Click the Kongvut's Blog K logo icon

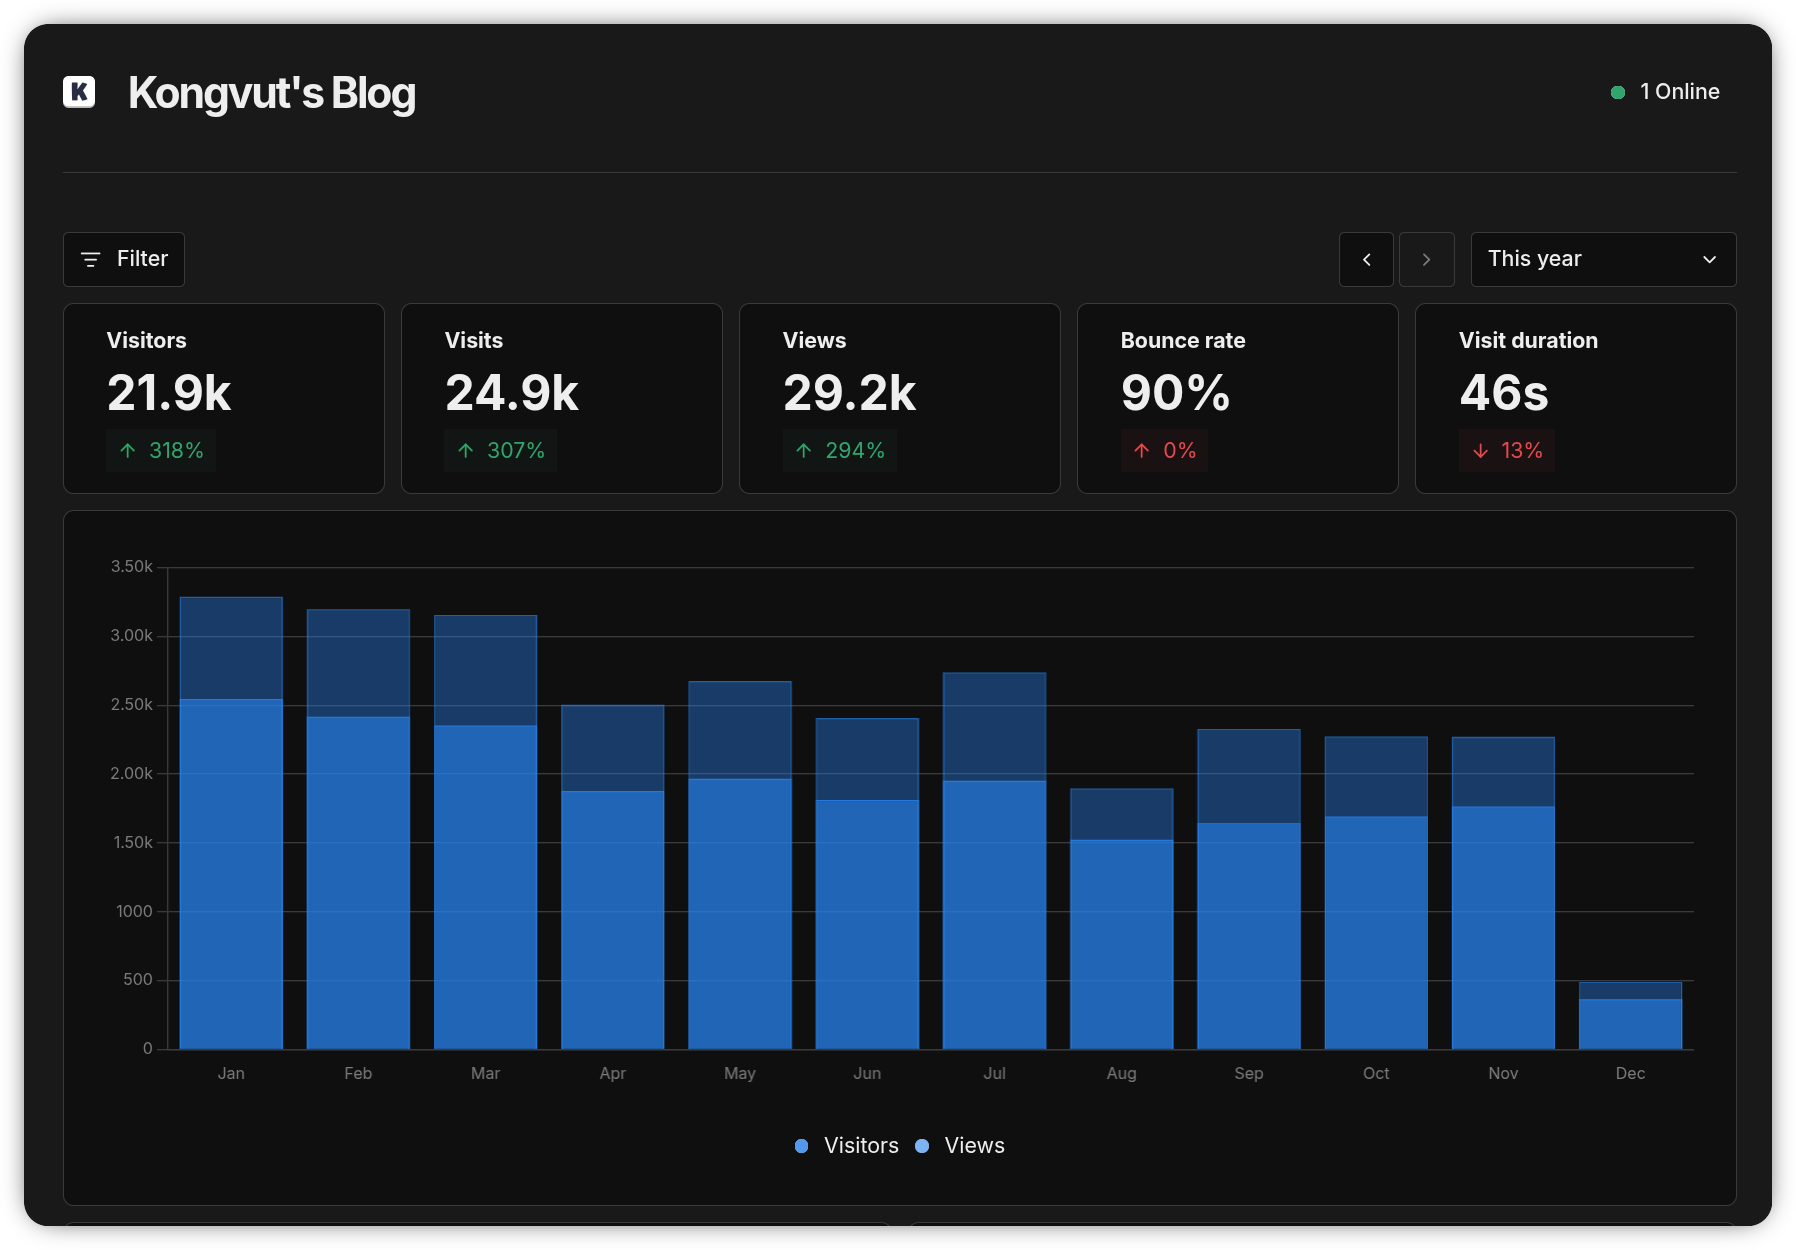(79, 92)
